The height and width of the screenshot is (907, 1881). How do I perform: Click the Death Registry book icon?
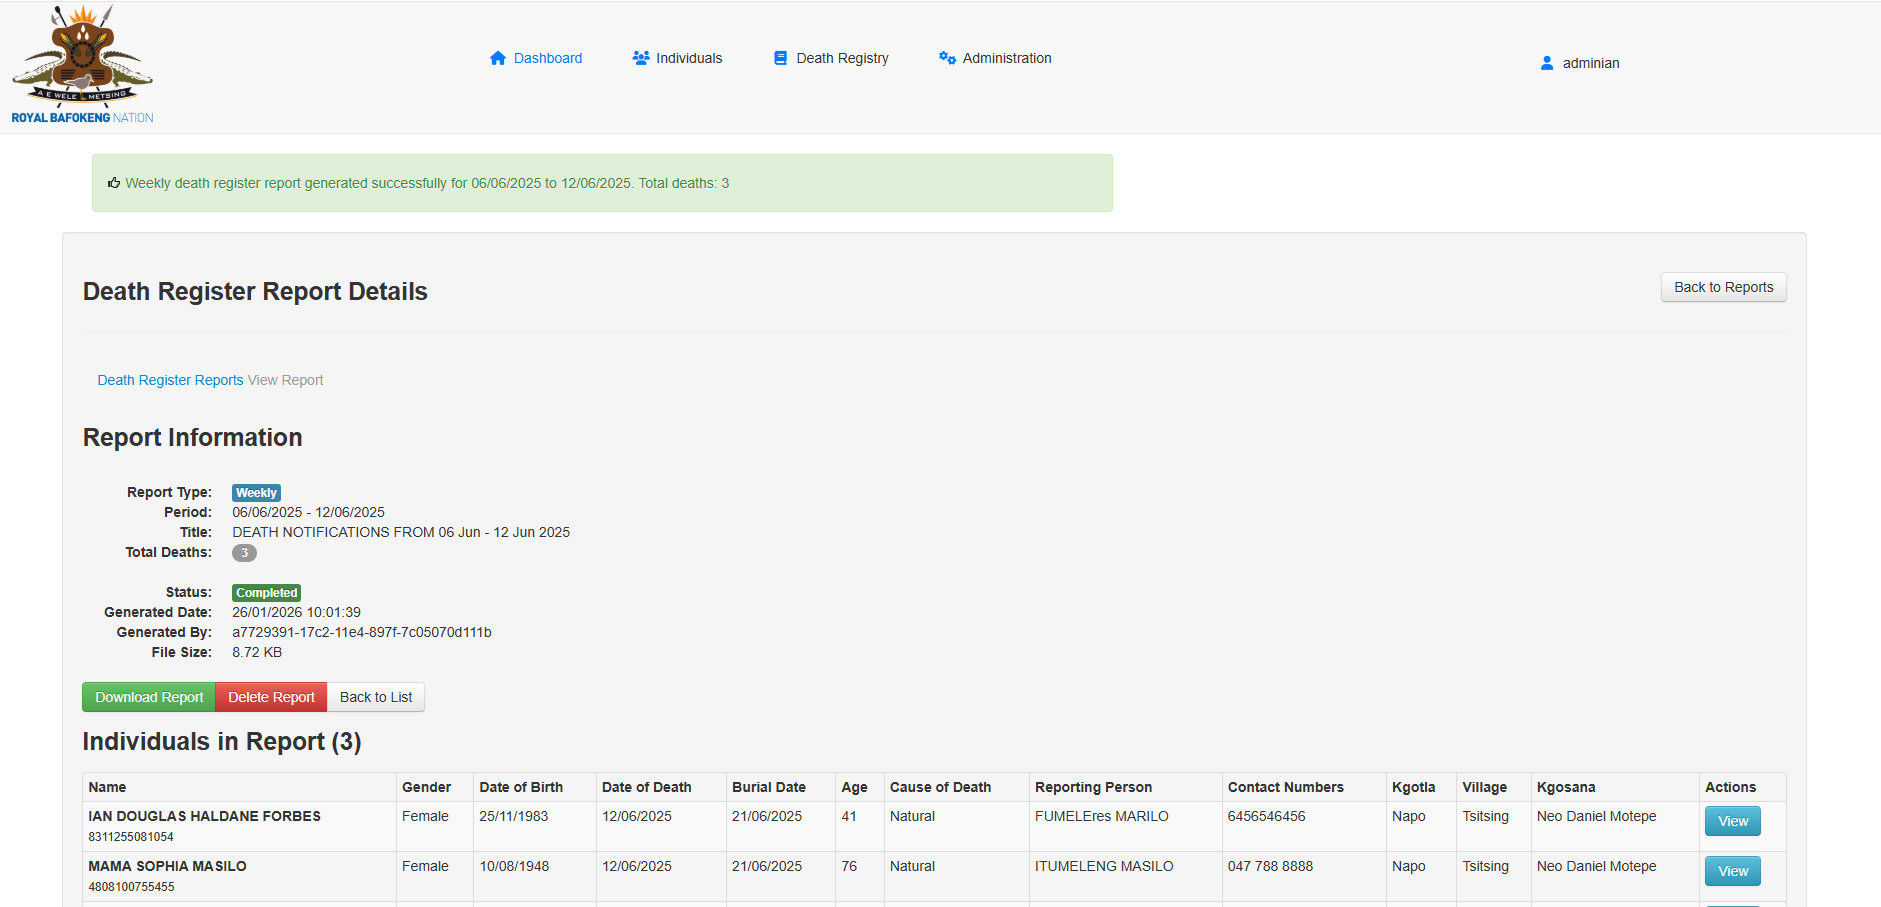(x=781, y=58)
